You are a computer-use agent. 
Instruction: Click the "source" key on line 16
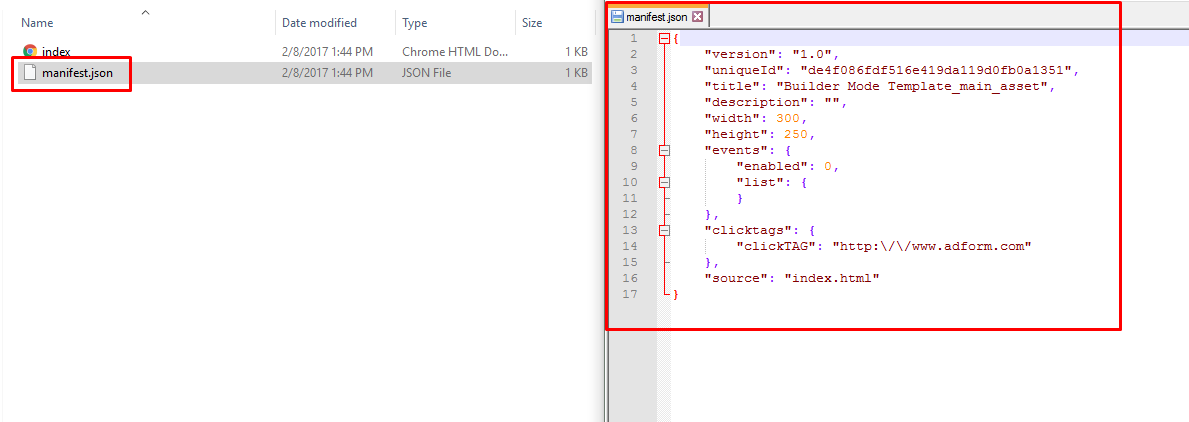[736, 278]
